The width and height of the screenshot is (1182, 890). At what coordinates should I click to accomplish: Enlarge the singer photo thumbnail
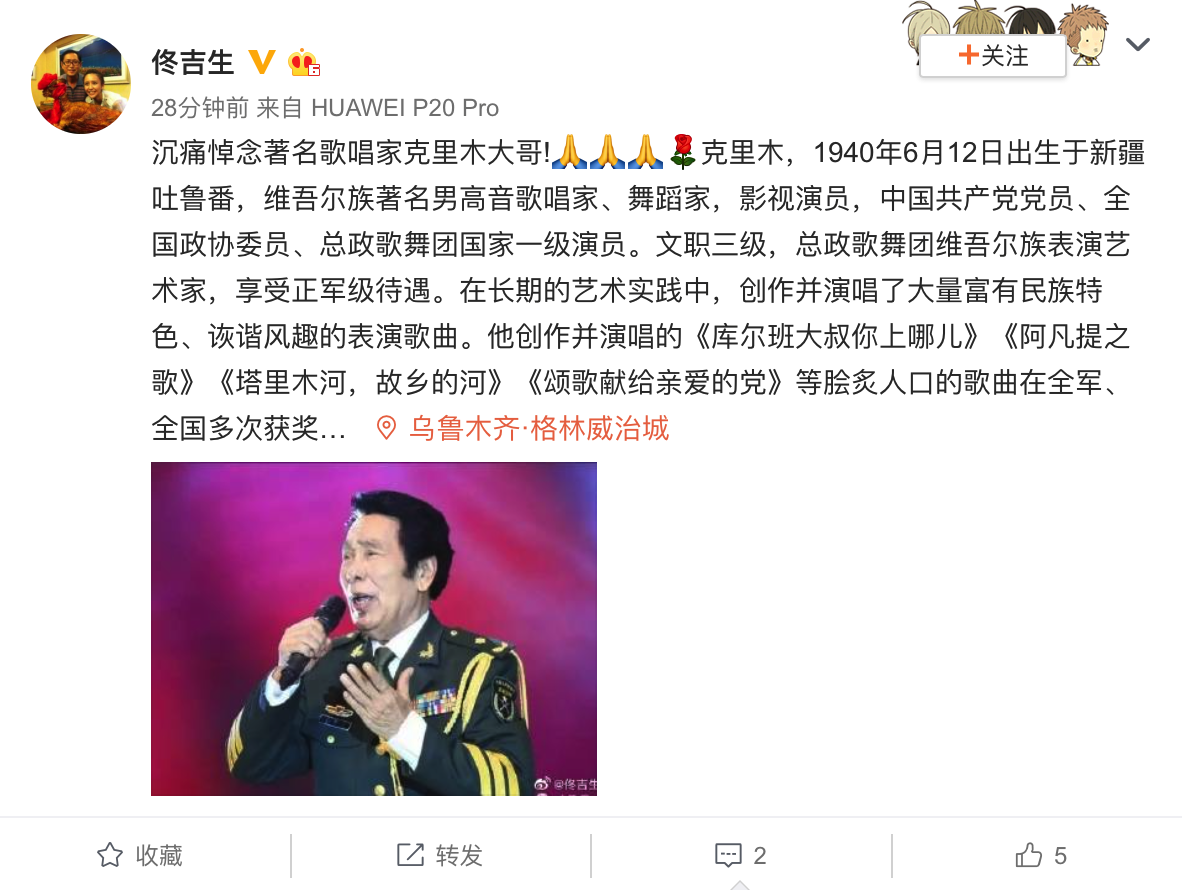click(x=374, y=629)
